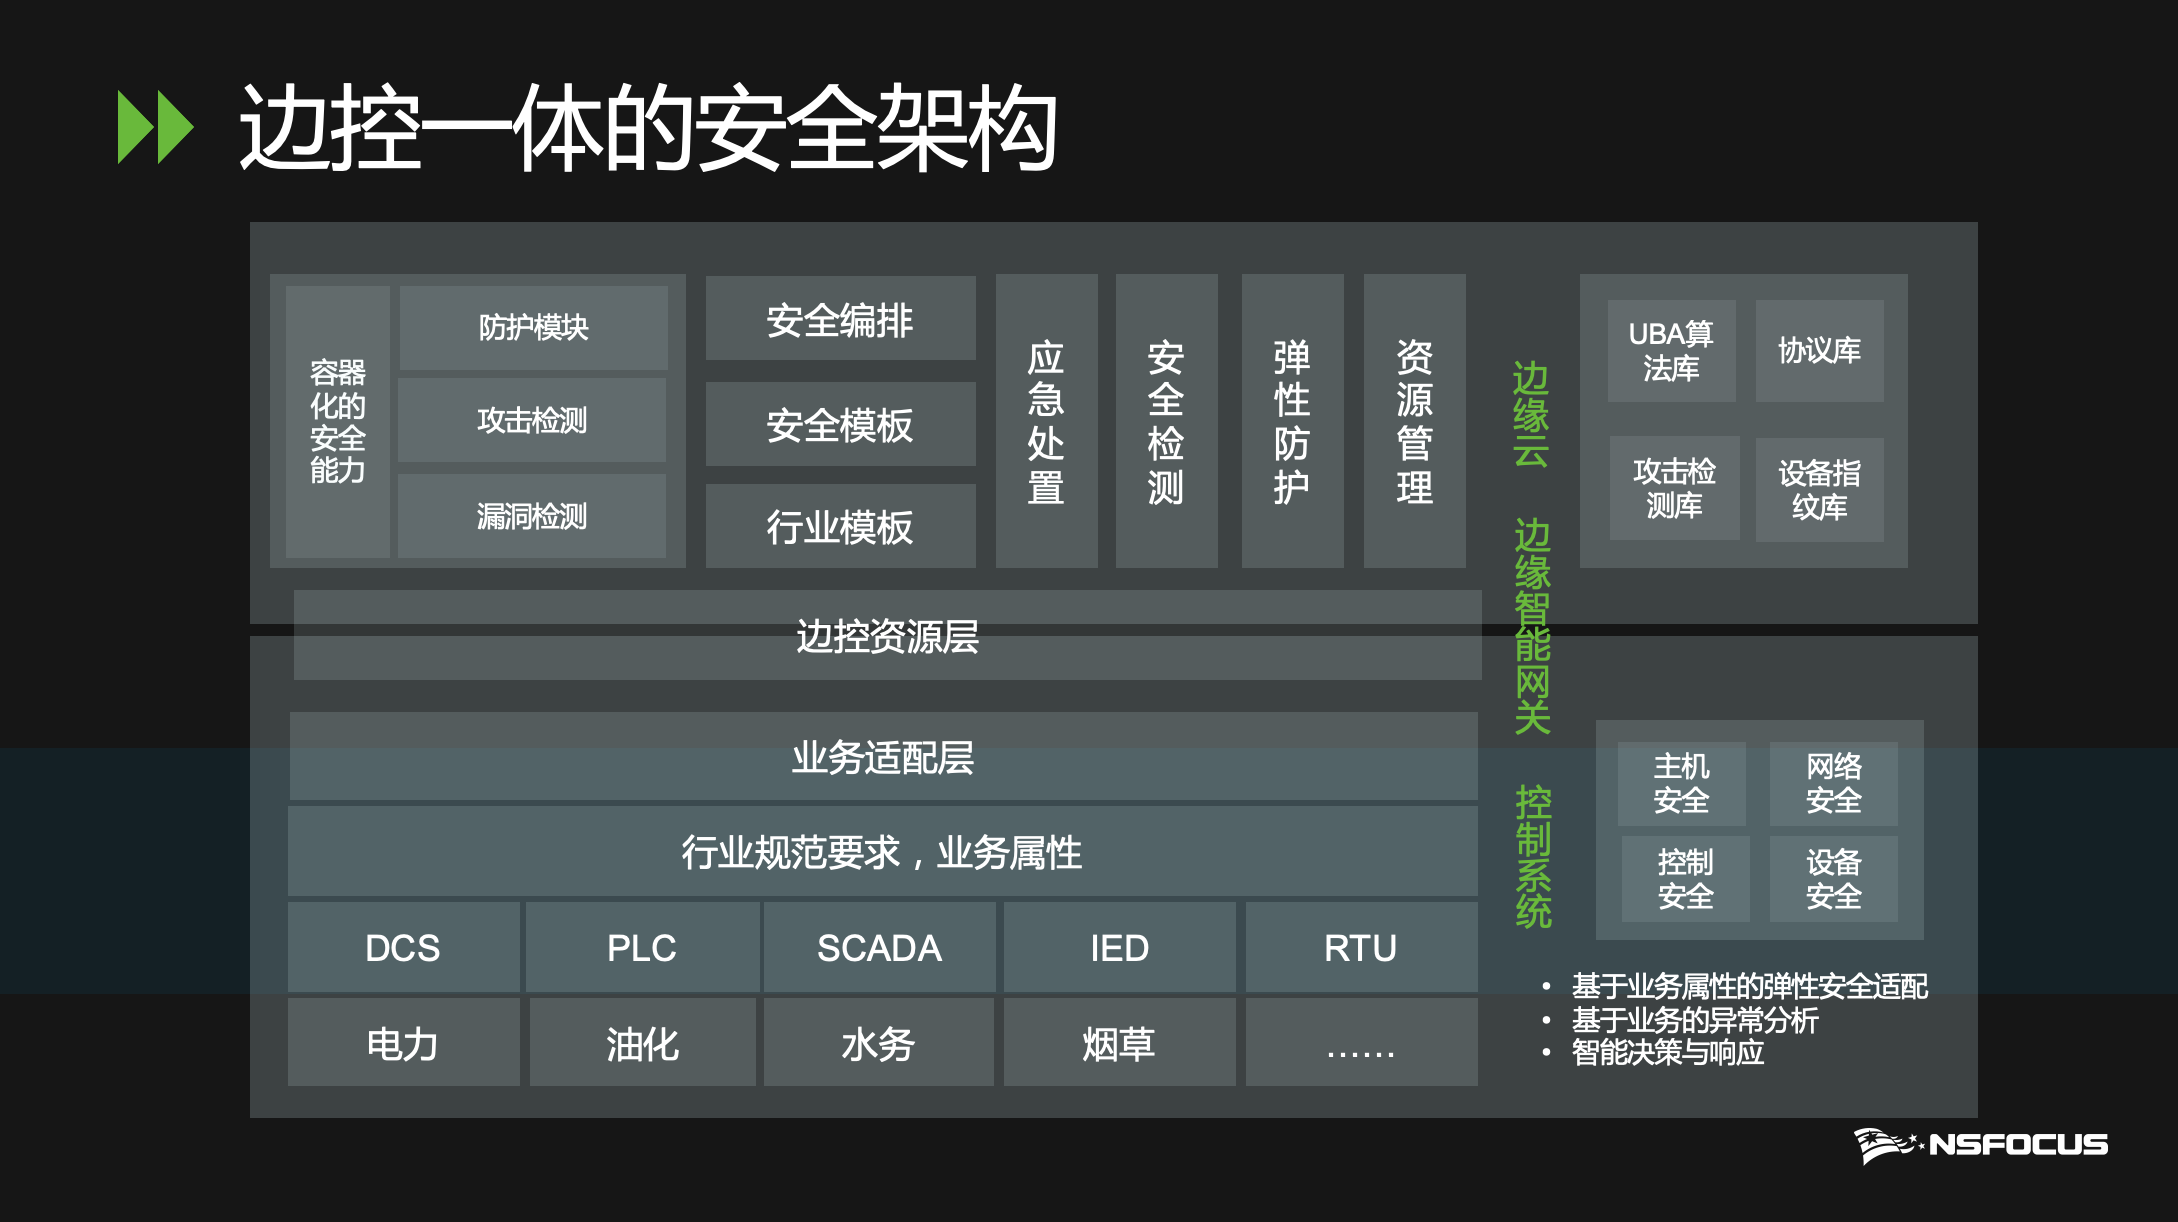Click the 业务适配层 bar

(883, 757)
